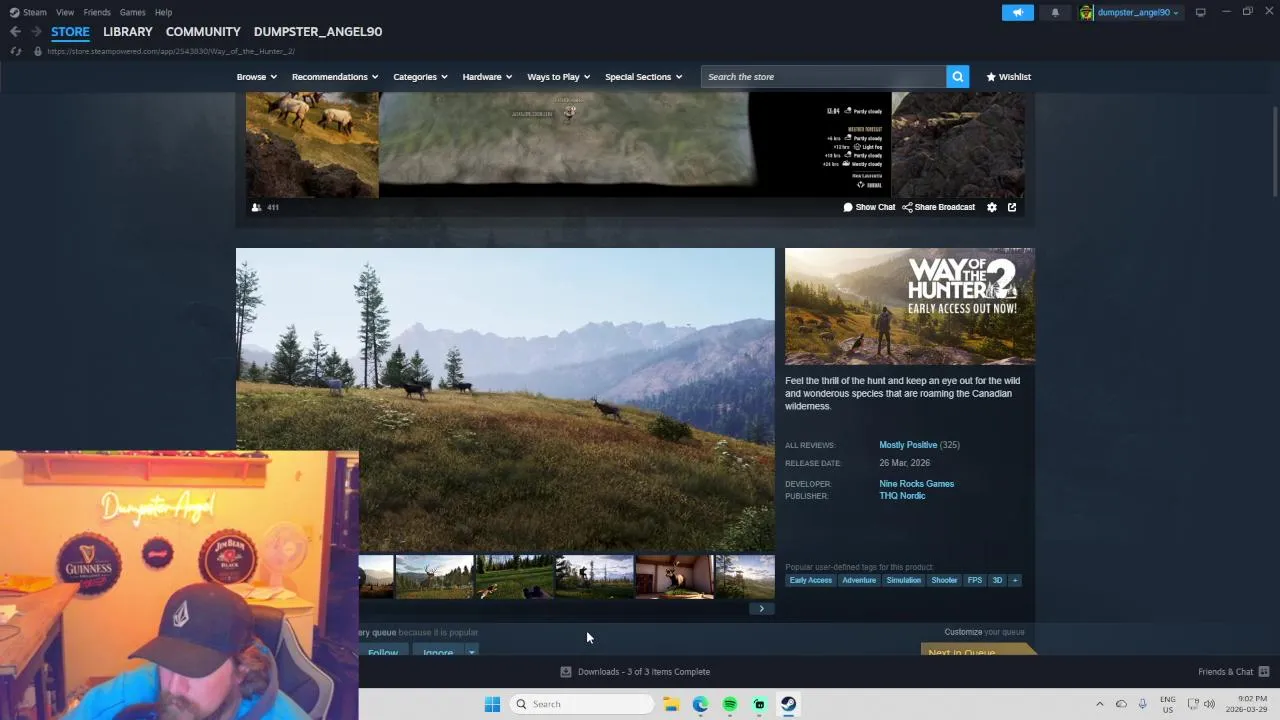Click the volume icon in system tray

tap(1209, 704)
